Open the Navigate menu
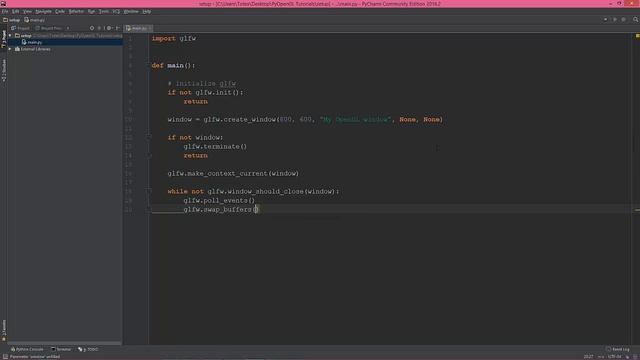The height and width of the screenshot is (360, 640). click(43, 11)
